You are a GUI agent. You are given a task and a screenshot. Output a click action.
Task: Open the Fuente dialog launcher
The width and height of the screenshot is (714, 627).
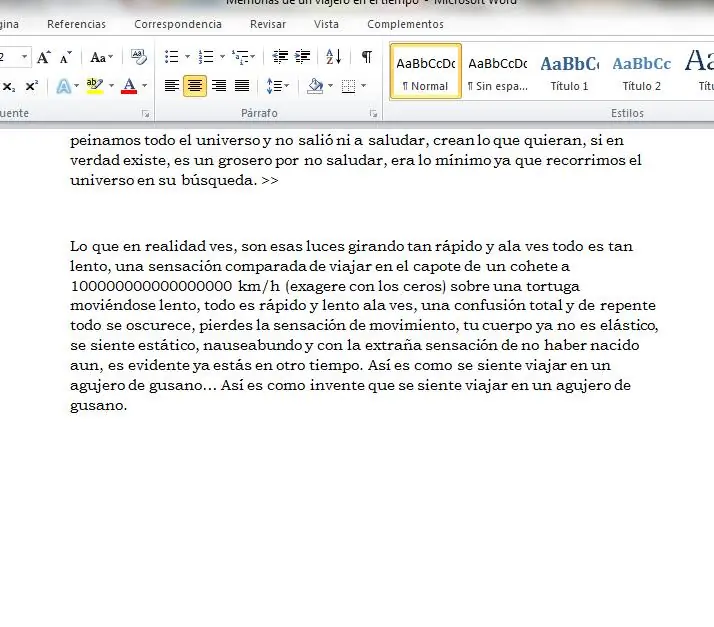(146, 114)
